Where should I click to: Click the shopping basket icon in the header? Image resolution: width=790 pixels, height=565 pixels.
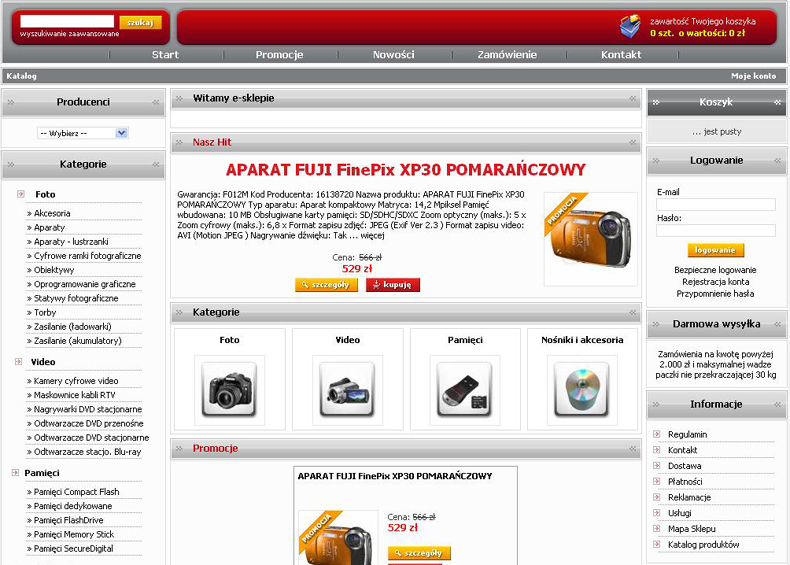pyautogui.click(x=630, y=26)
